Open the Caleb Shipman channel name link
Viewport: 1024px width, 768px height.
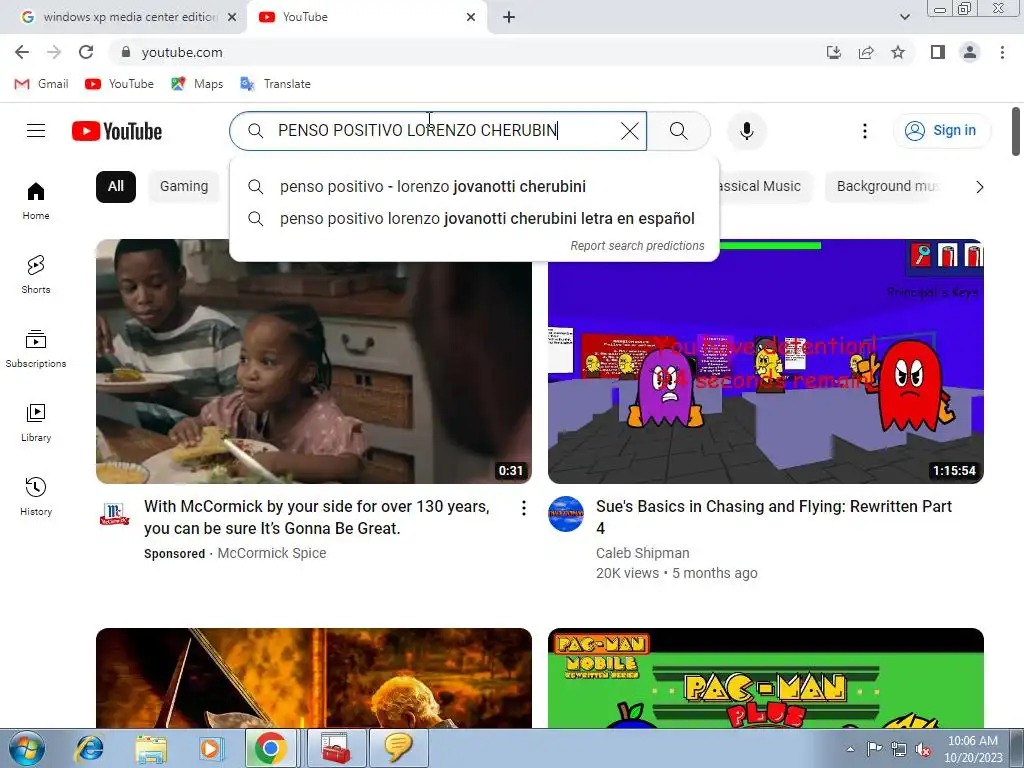click(x=643, y=553)
